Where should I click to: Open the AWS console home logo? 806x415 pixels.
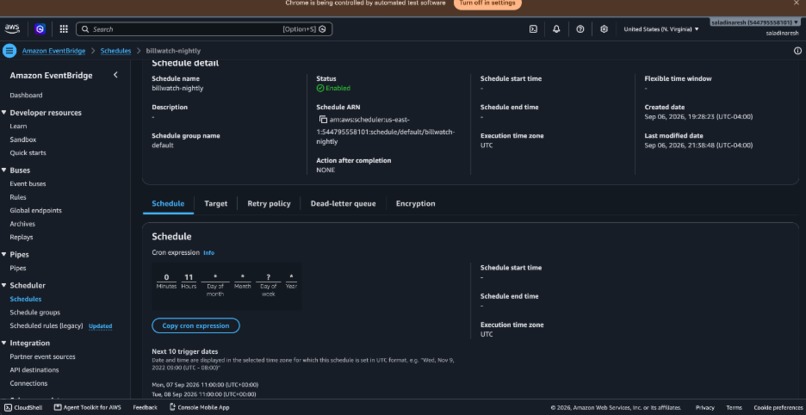tap(12, 29)
